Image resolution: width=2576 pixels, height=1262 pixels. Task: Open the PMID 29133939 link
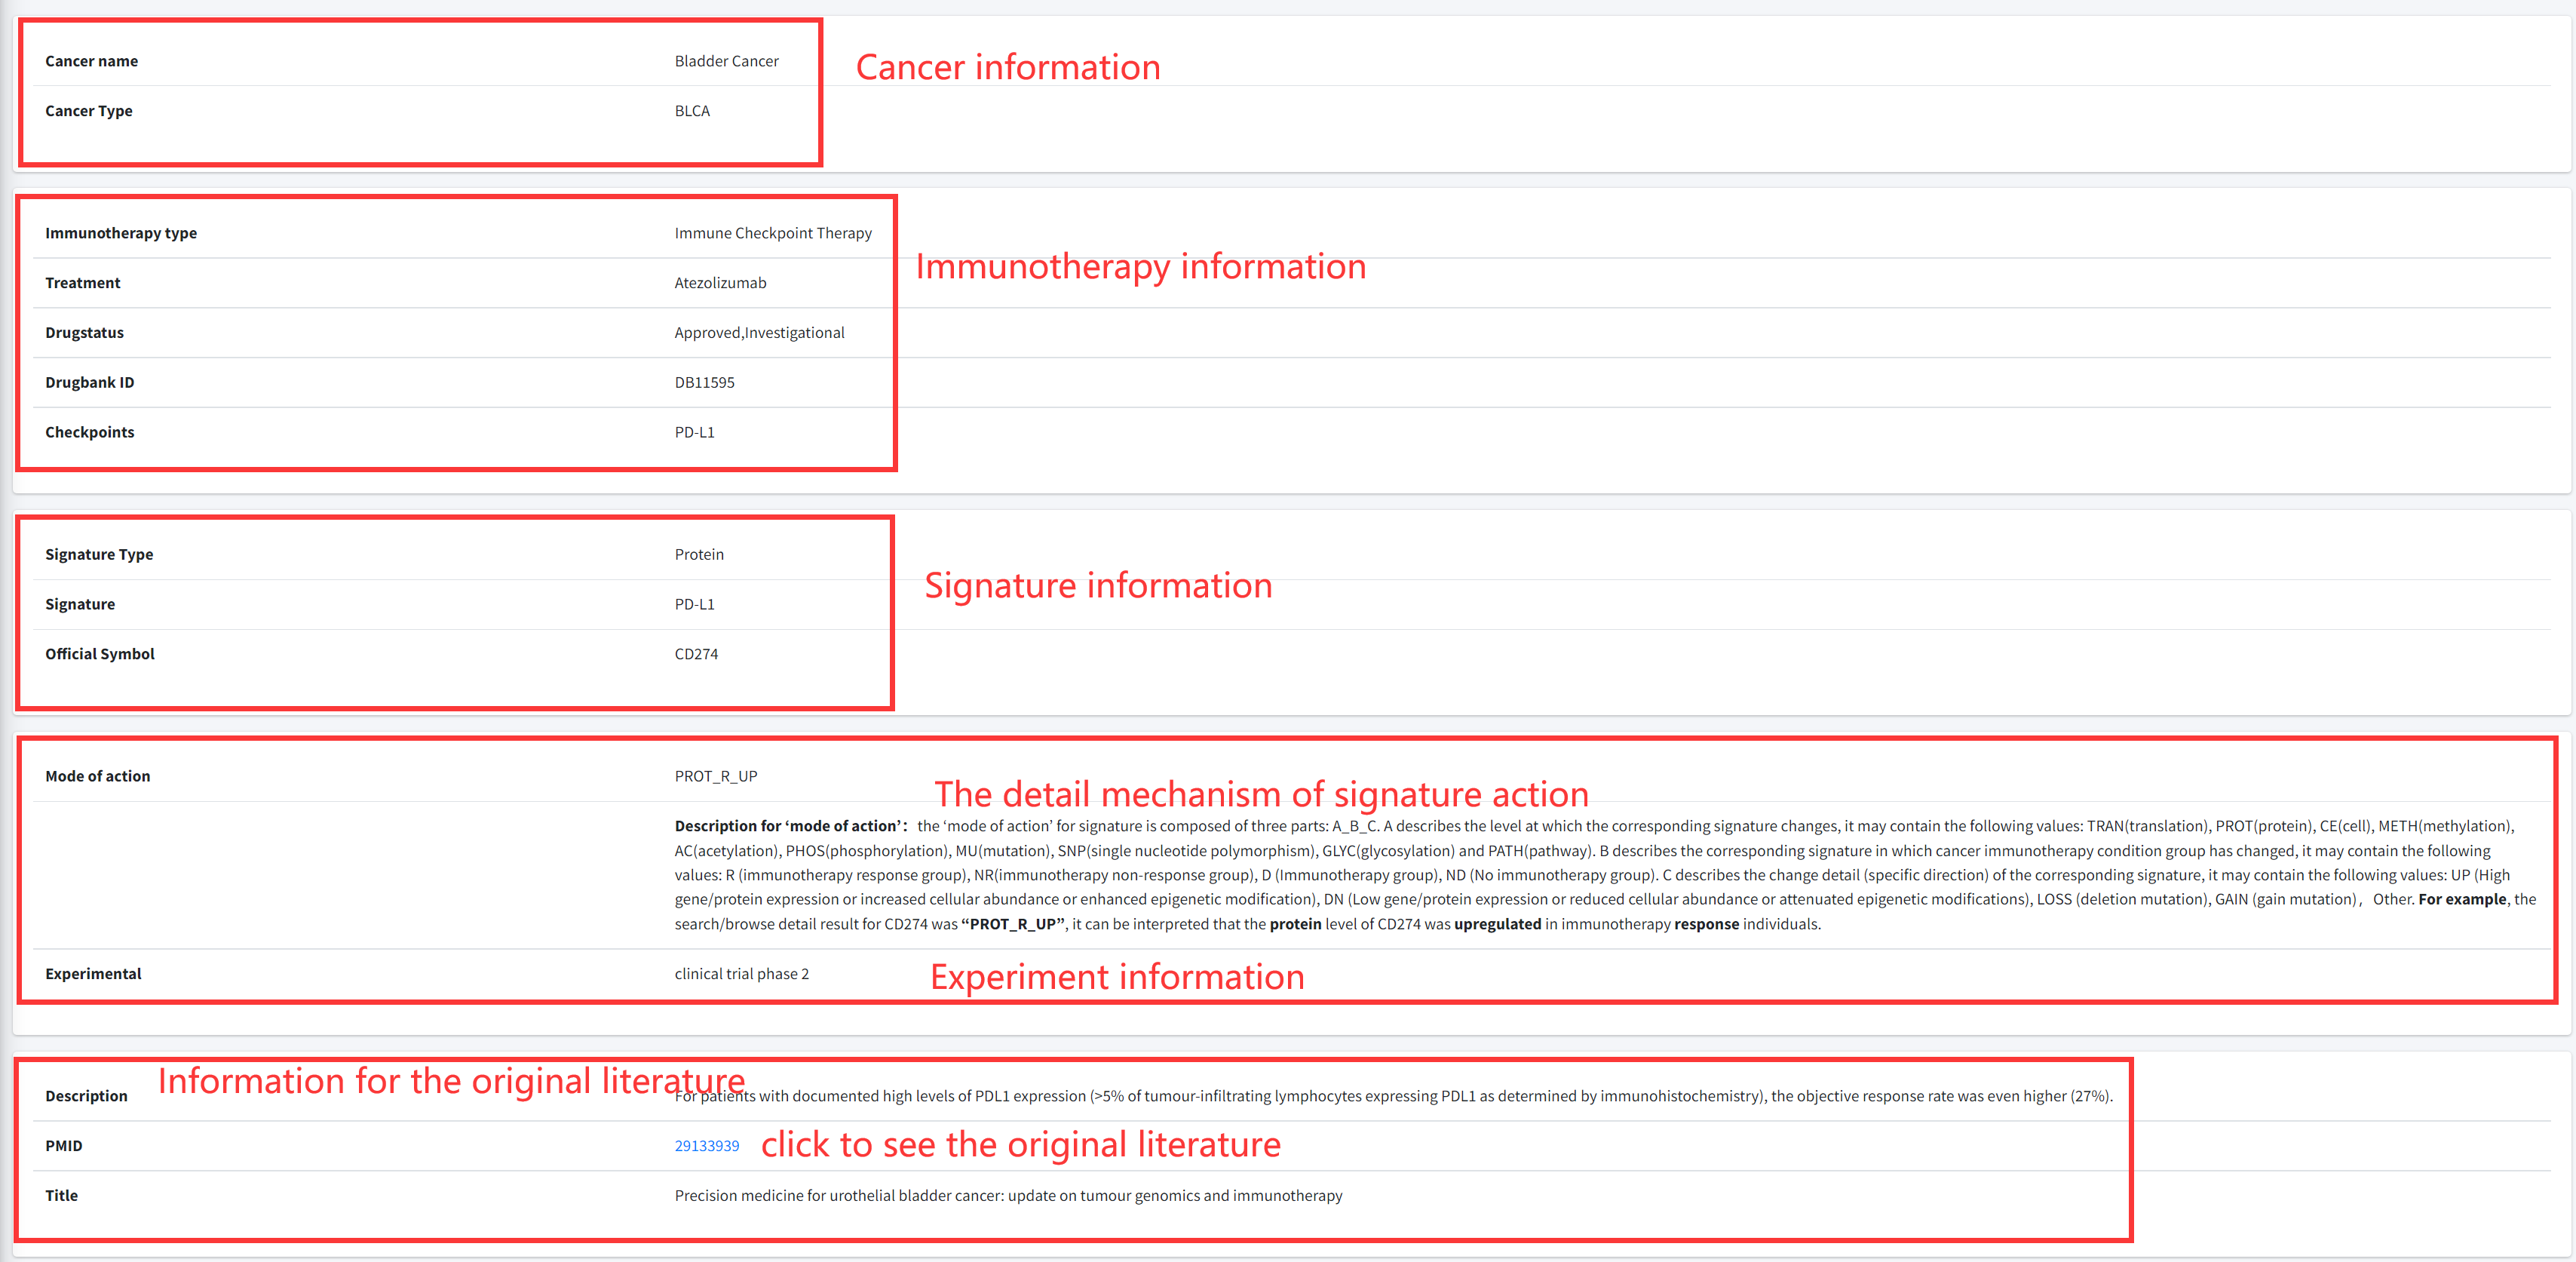(706, 1145)
